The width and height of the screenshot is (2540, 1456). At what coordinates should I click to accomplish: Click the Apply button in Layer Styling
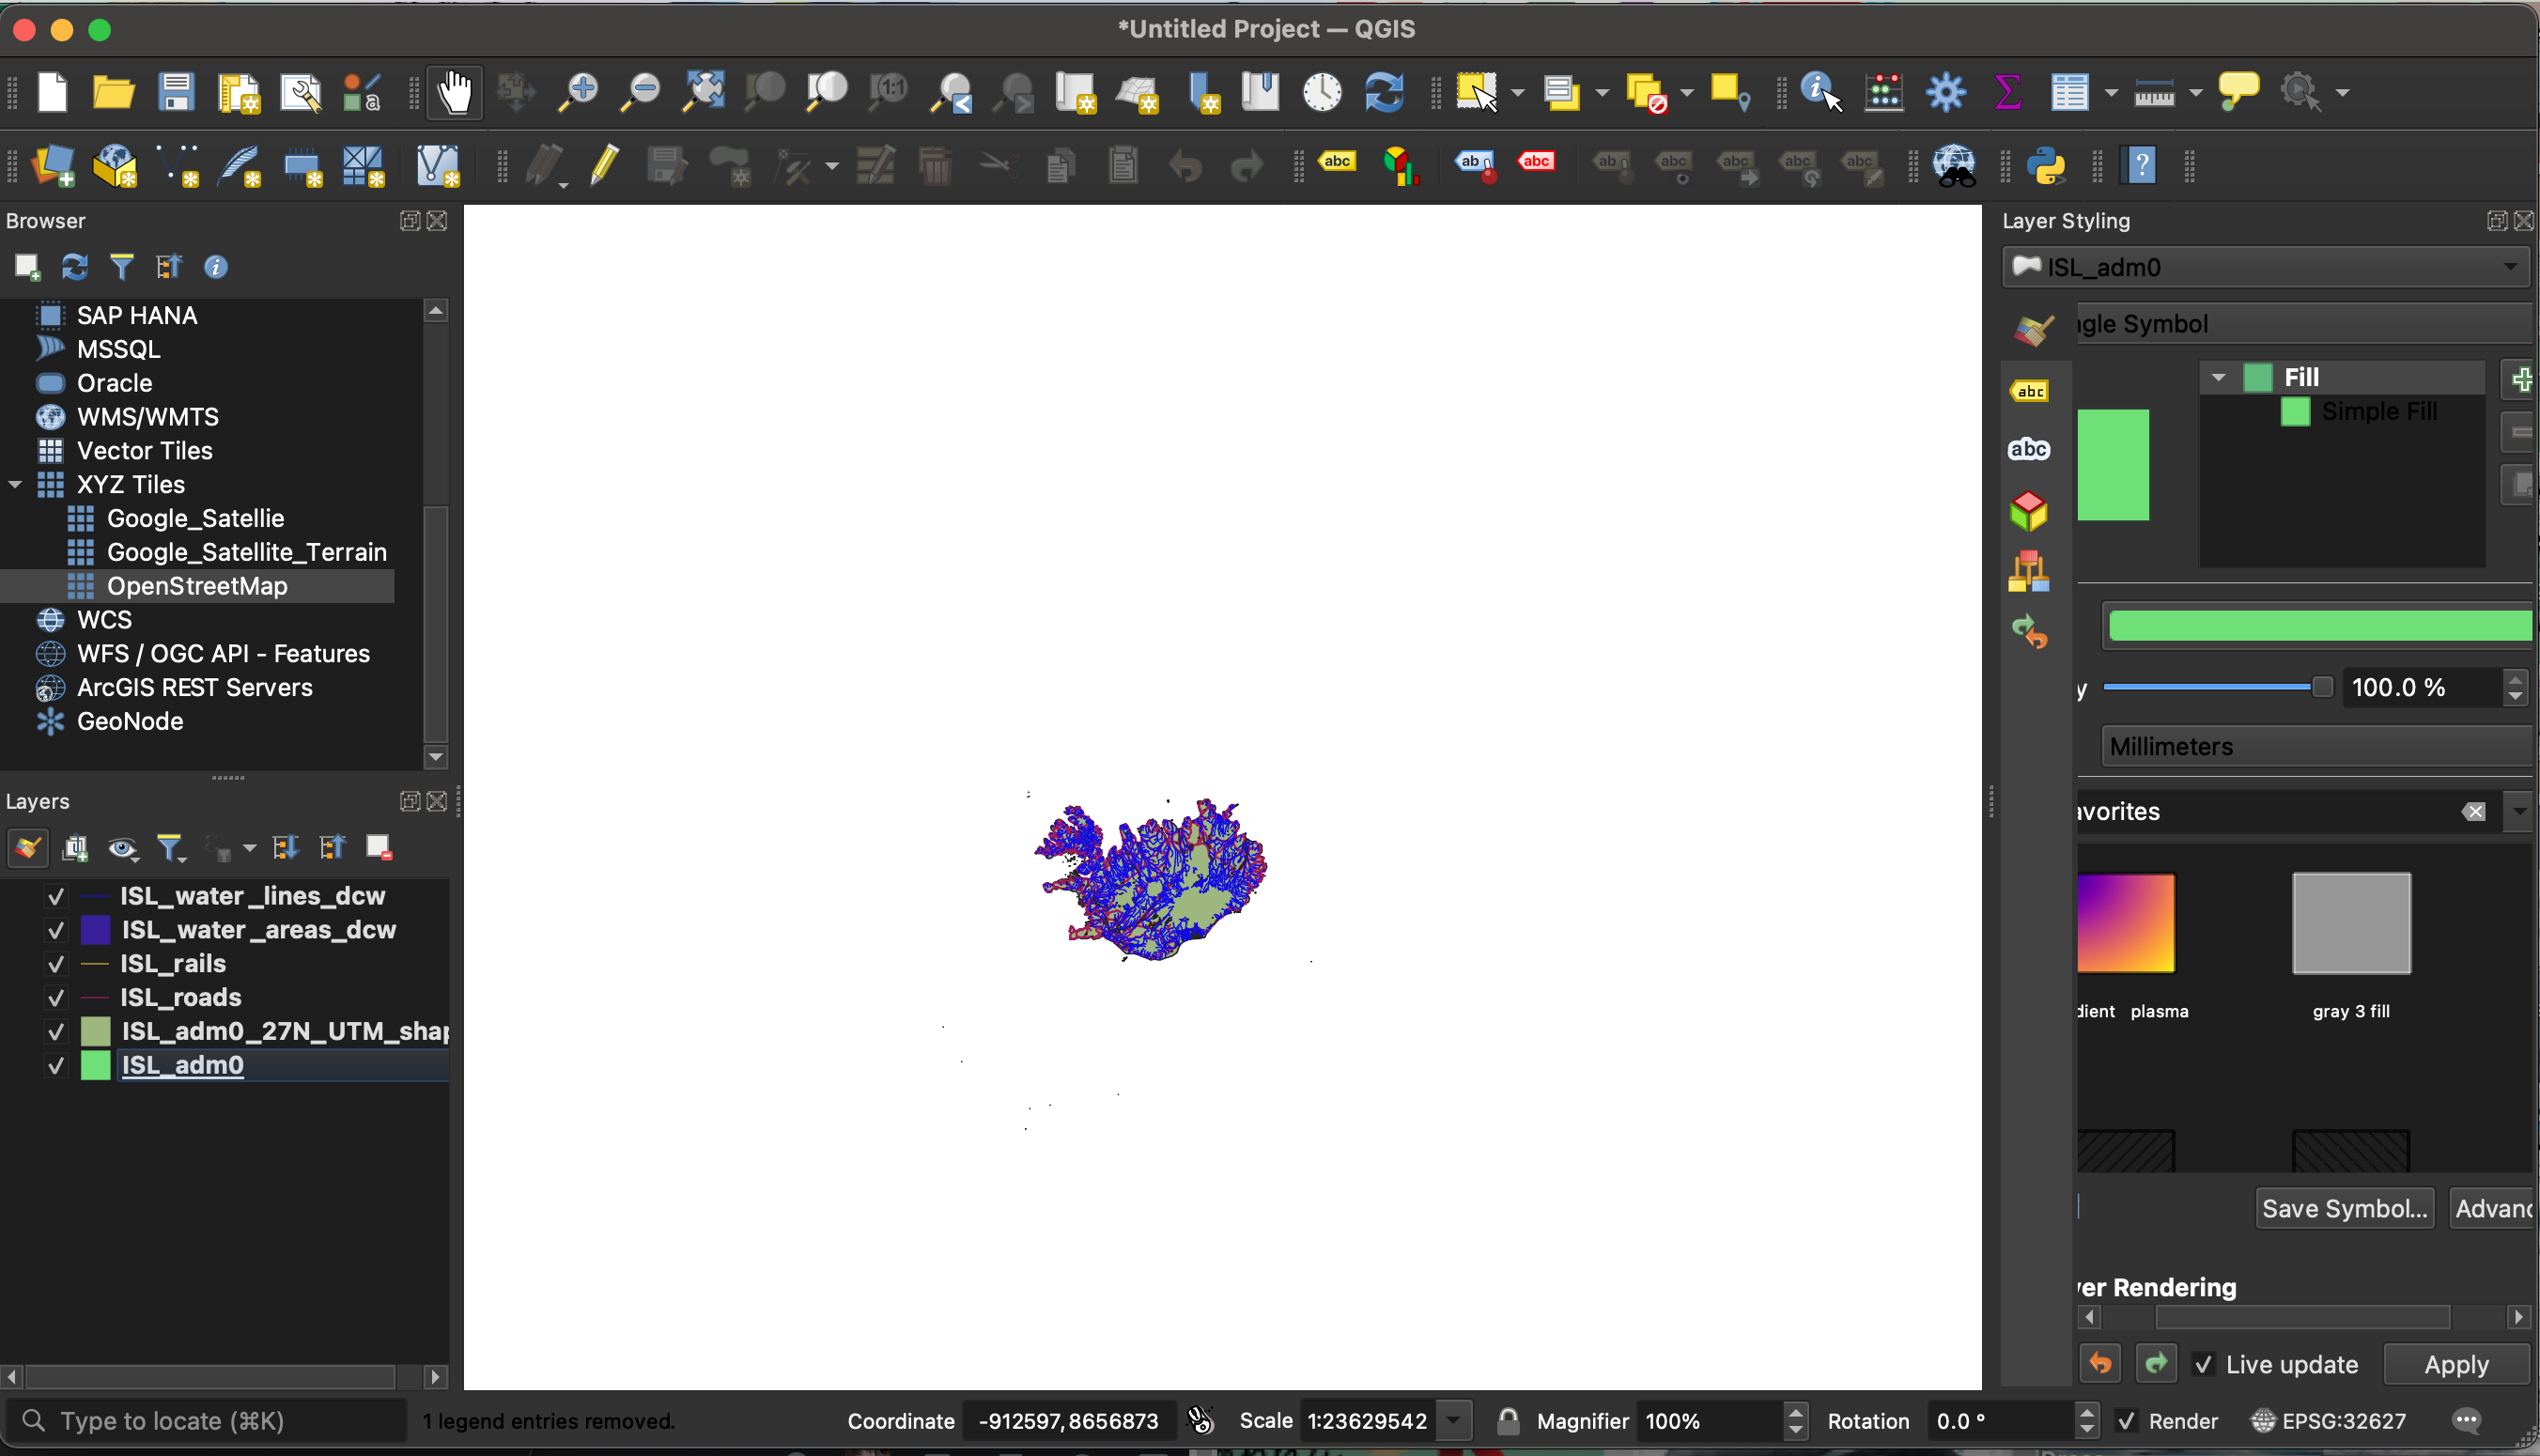tap(2455, 1364)
